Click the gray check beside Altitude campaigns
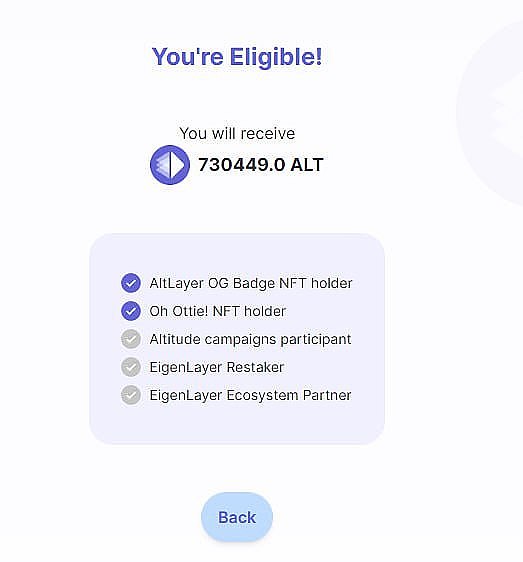The image size is (523, 562). point(131,339)
